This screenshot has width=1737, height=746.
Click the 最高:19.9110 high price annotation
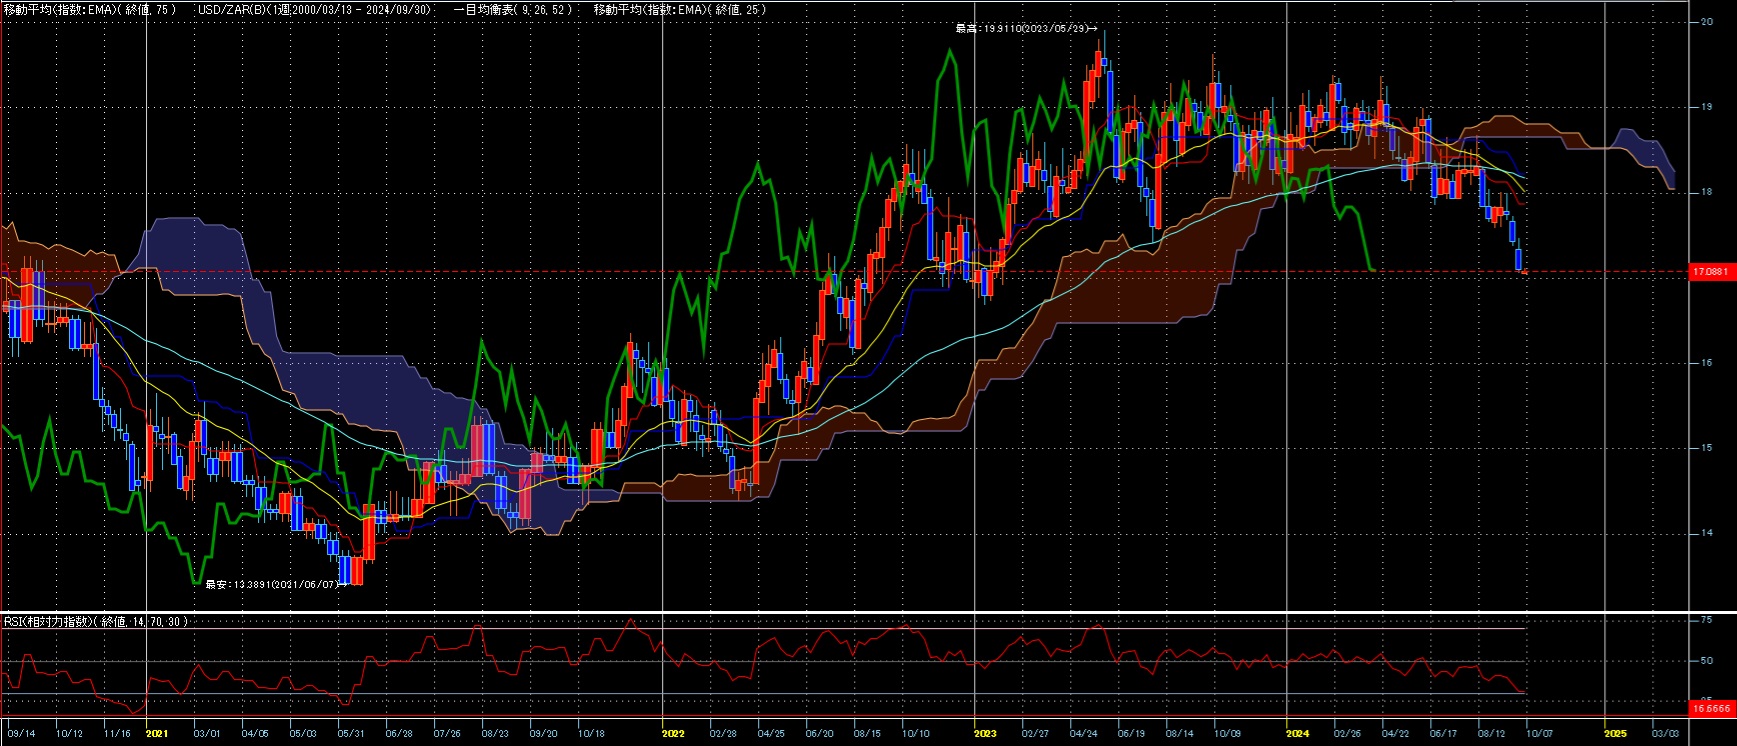point(1026,29)
